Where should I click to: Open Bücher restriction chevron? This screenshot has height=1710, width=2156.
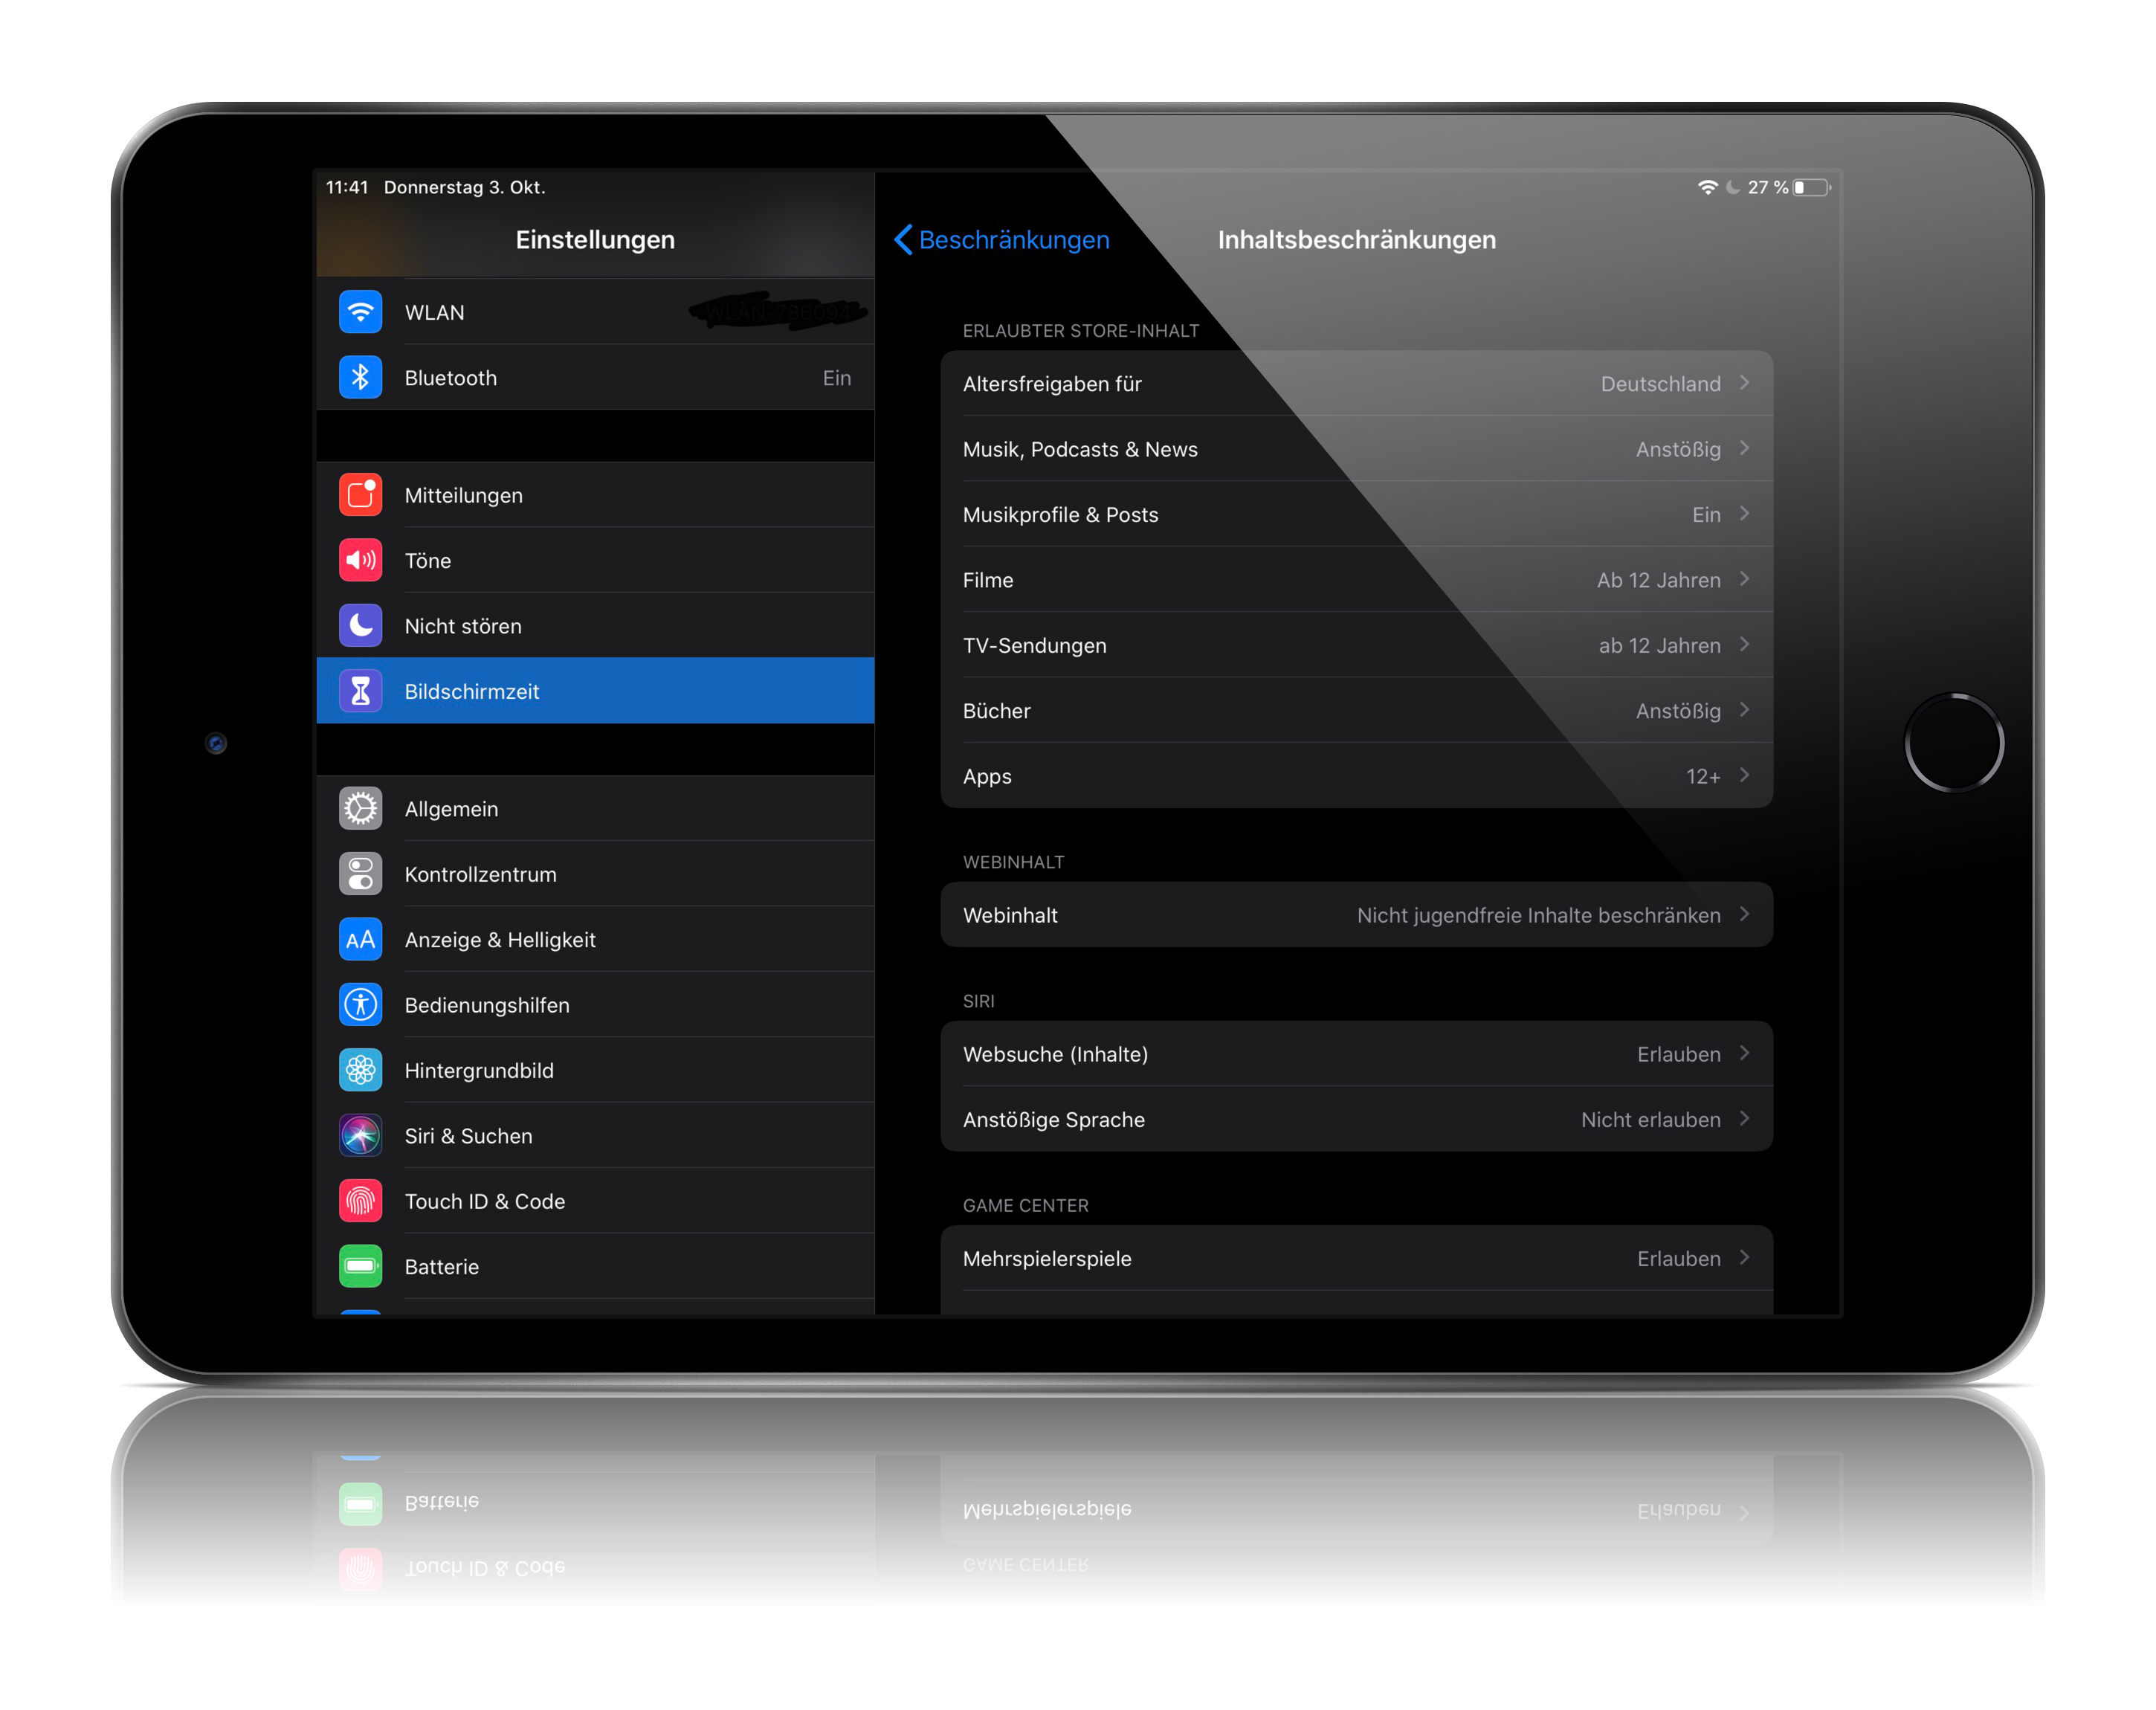point(1744,710)
